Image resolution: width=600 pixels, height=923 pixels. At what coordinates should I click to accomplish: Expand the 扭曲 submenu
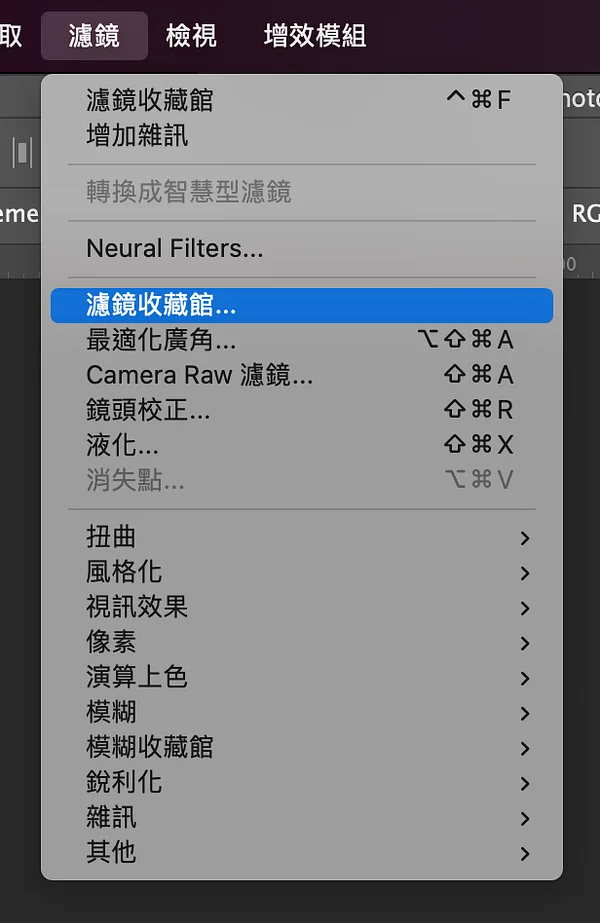click(x=301, y=537)
